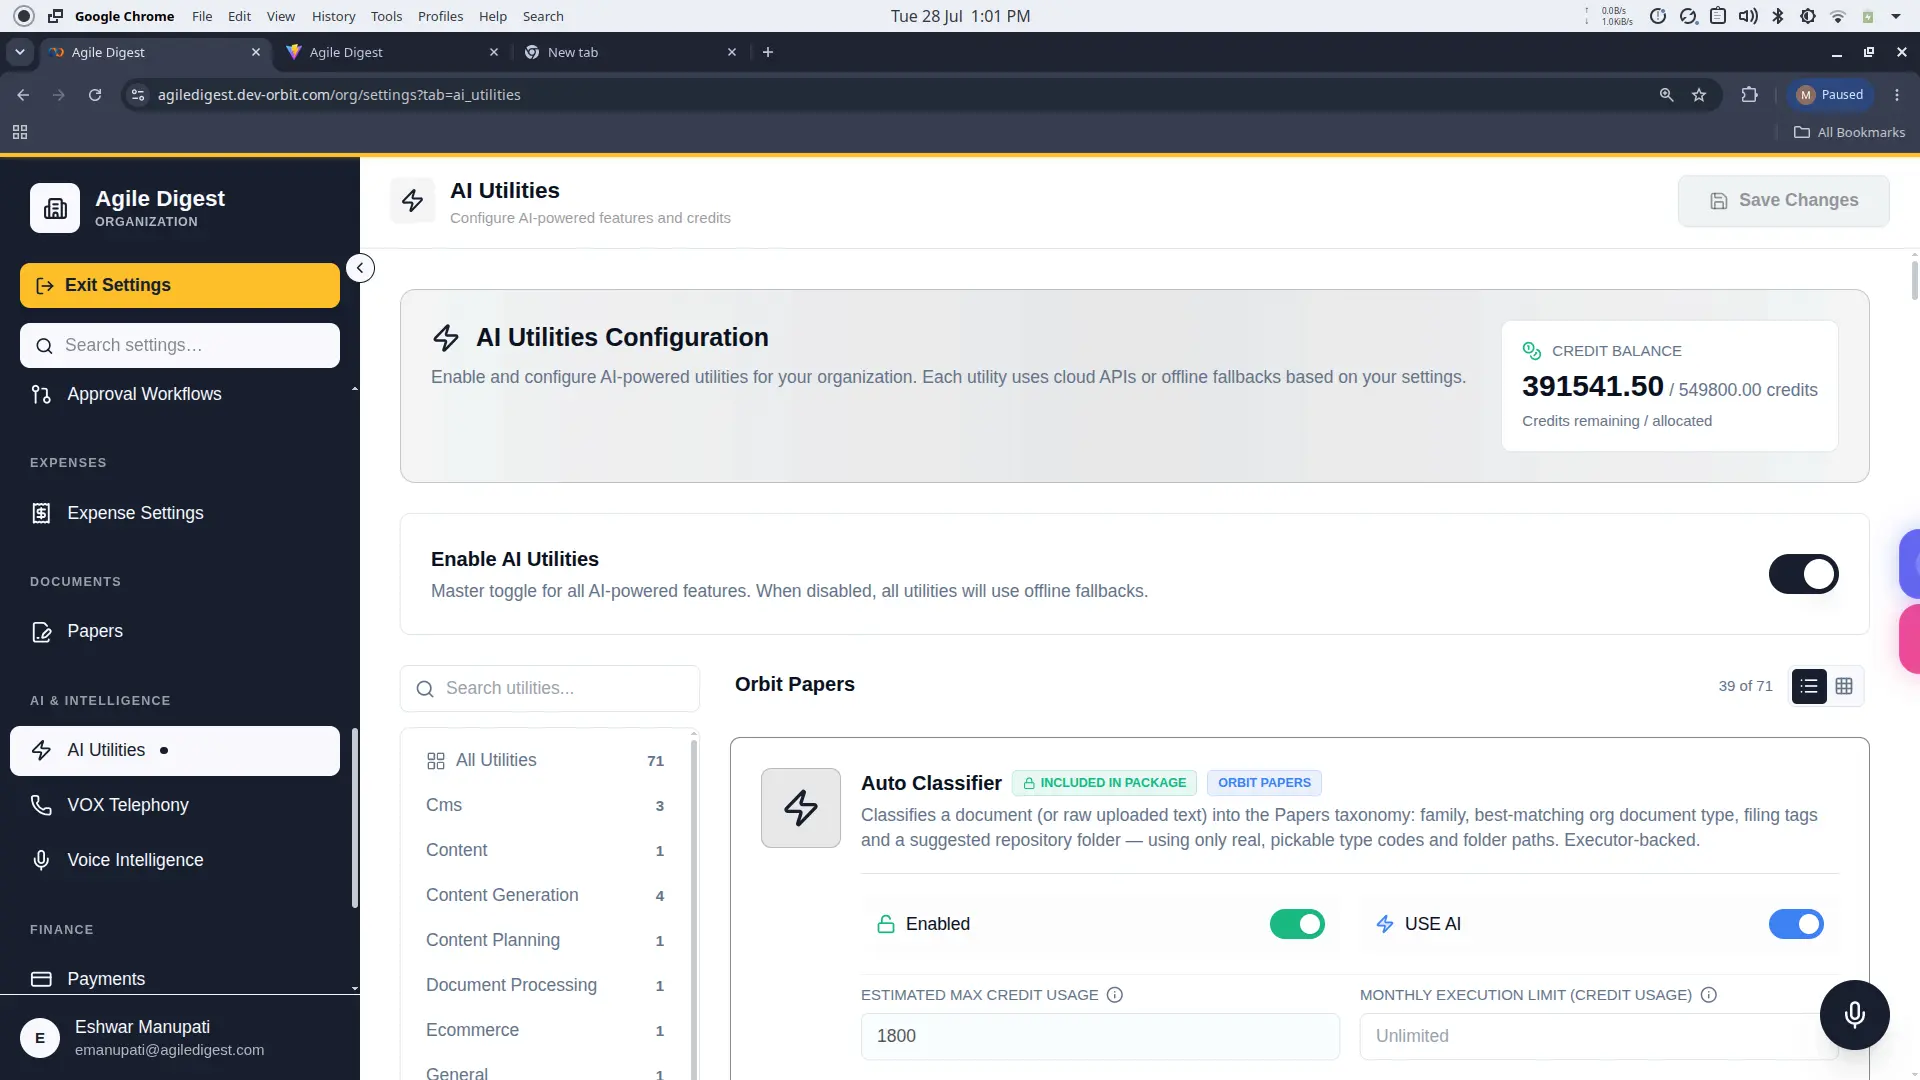Image resolution: width=1920 pixels, height=1080 pixels.
Task: Filter by All Utilities category
Action: point(545,760)
